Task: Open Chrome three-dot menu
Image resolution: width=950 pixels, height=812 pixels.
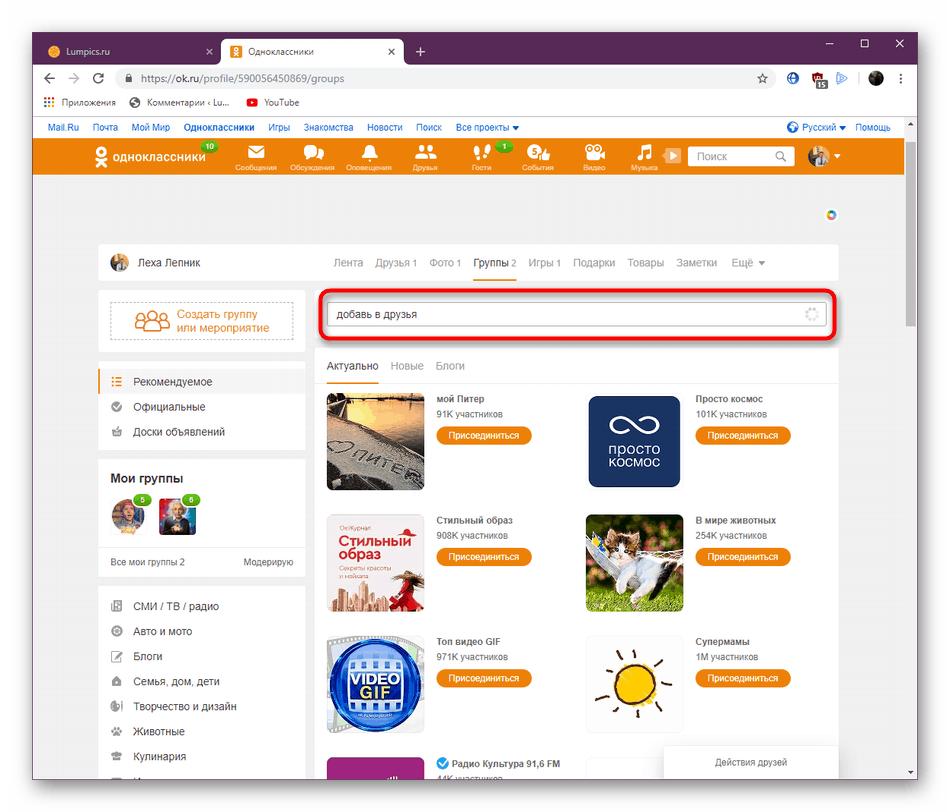Action: click(x=901, y=78)
